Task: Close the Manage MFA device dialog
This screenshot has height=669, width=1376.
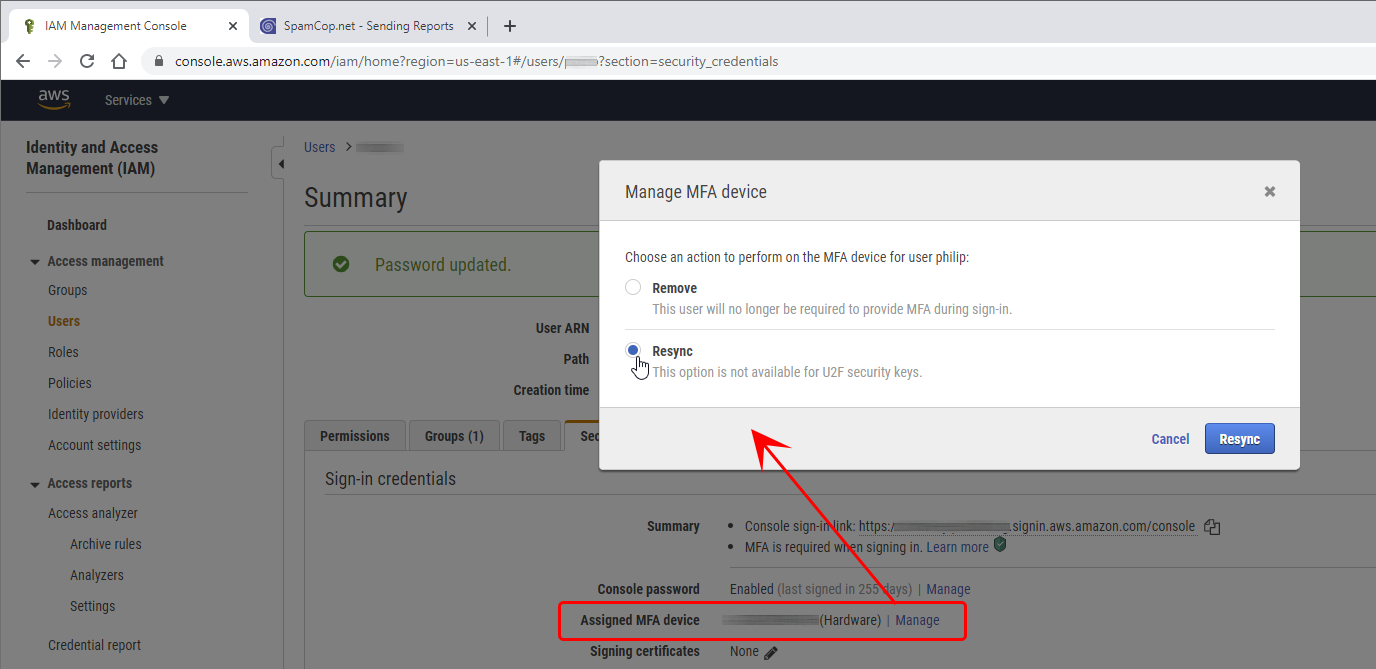Action: pos(1269,191)
